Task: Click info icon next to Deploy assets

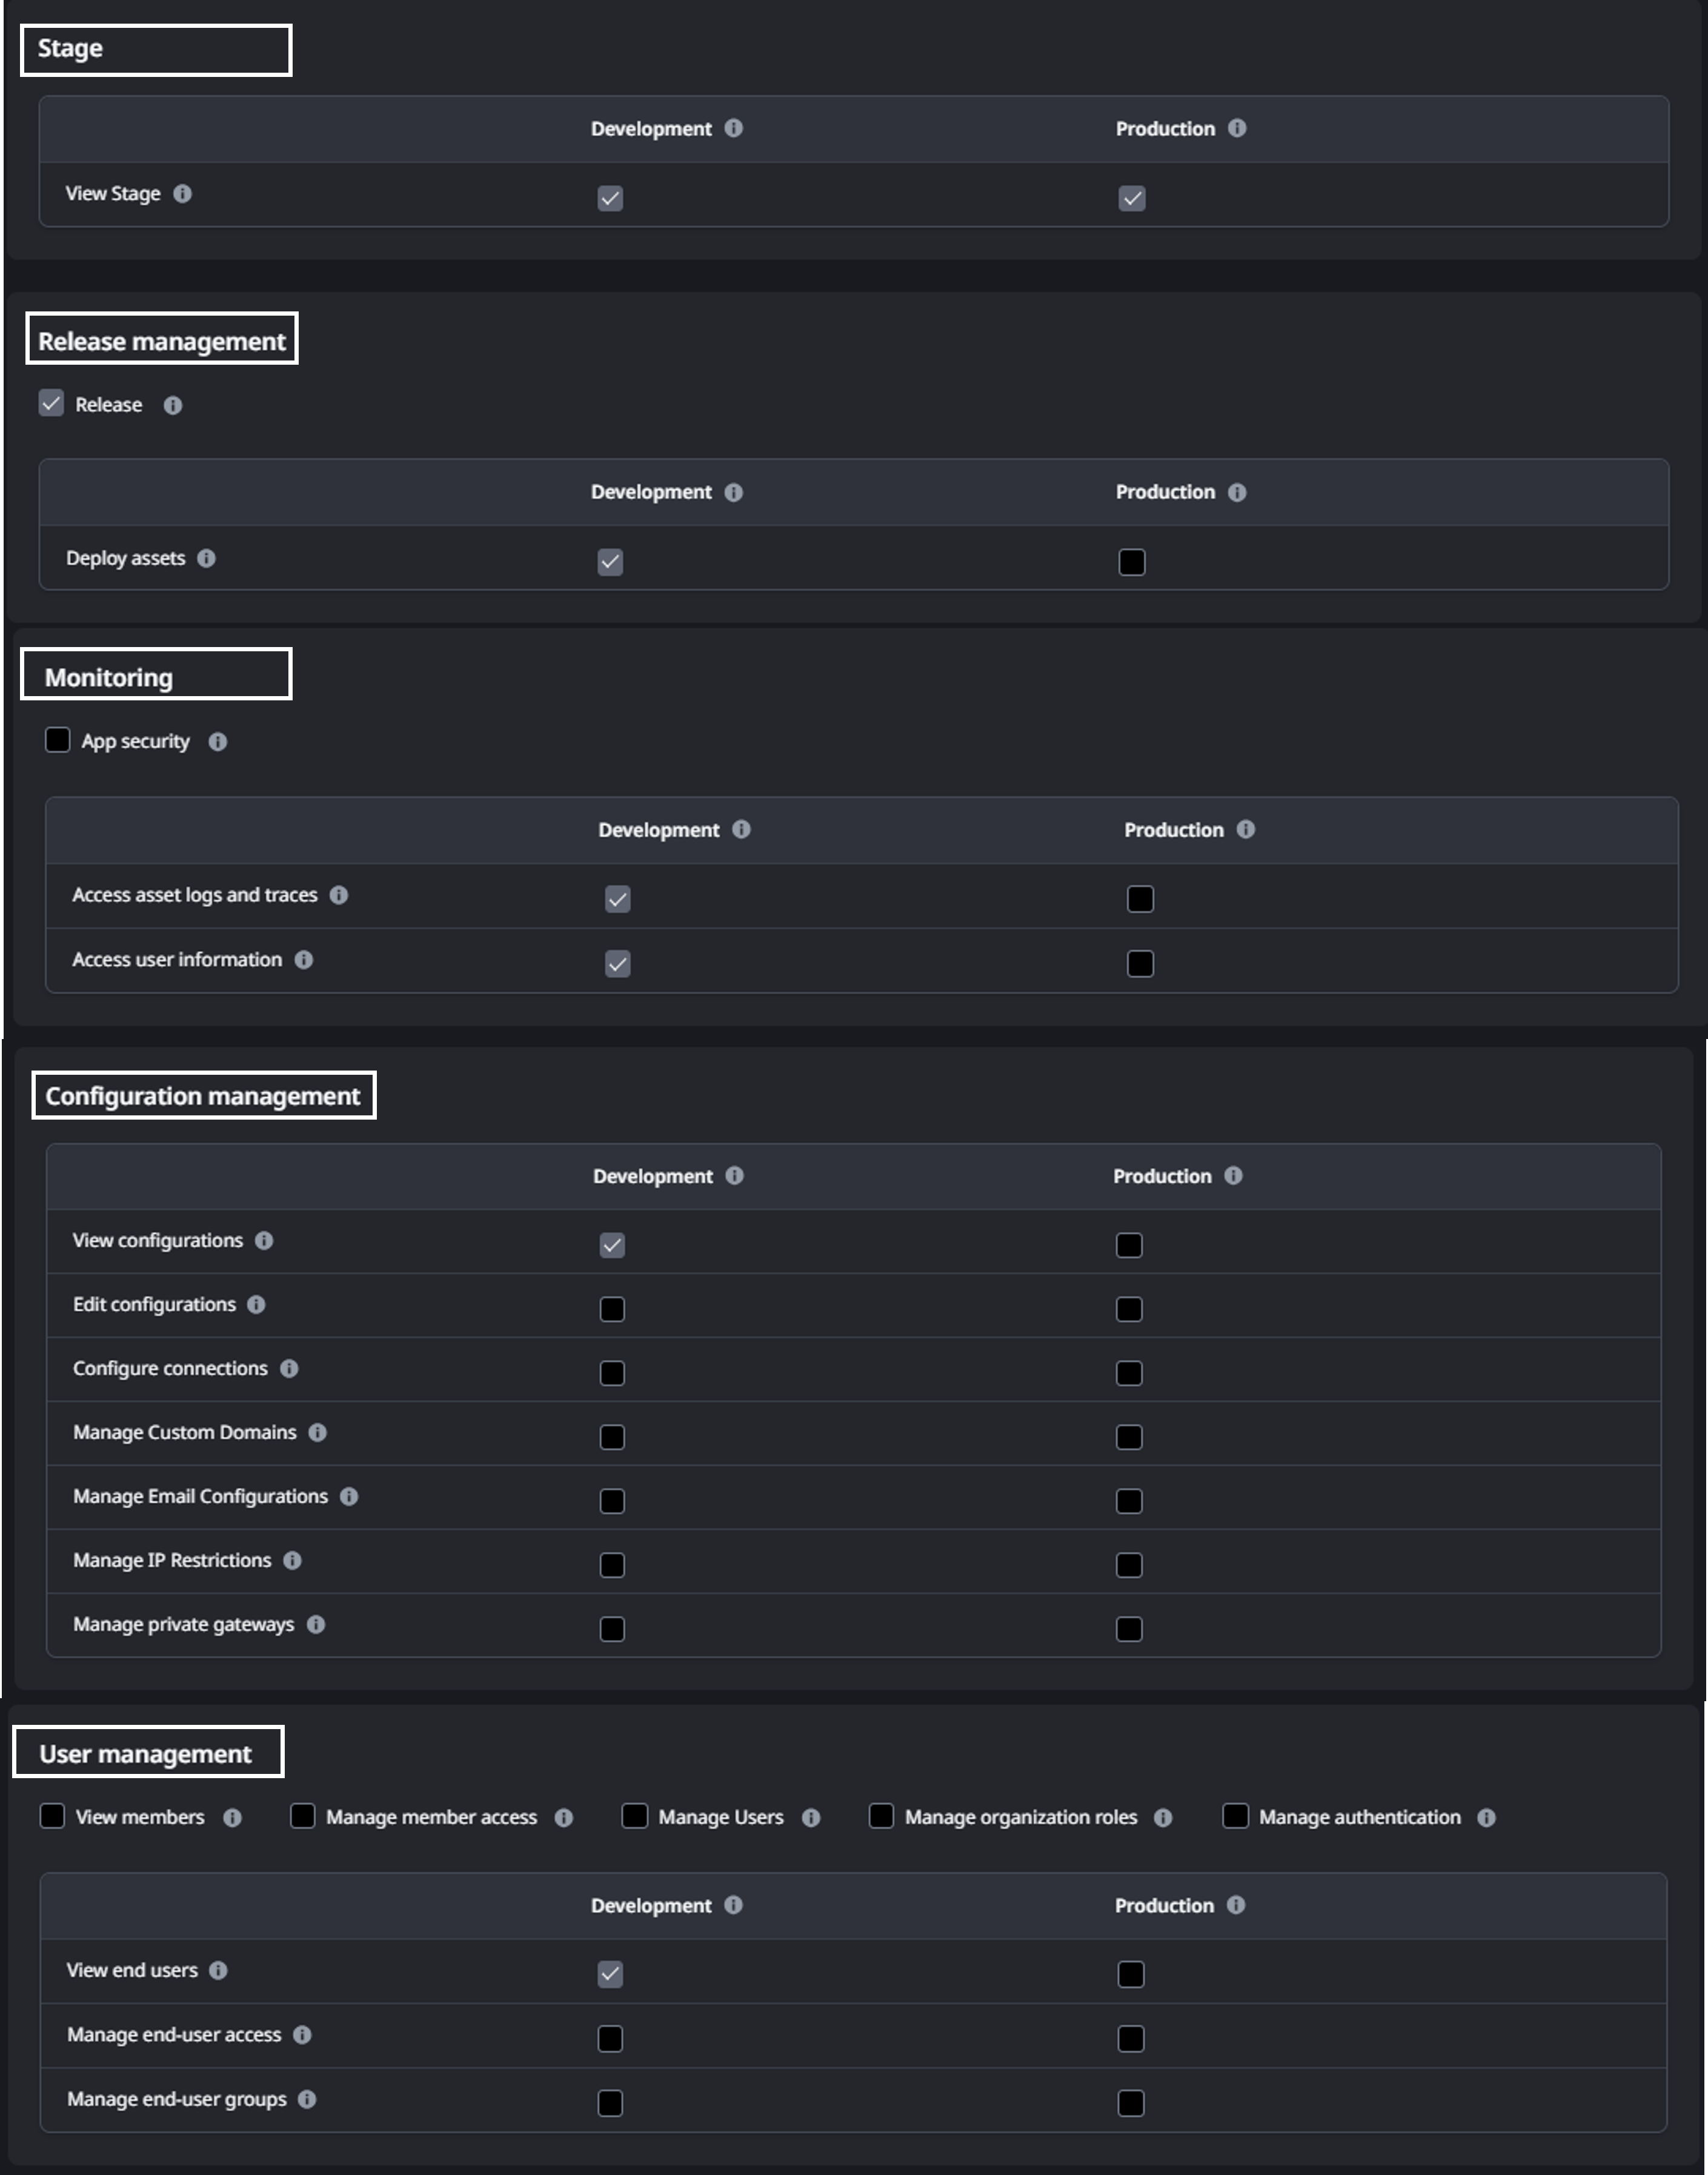Action: (206, 558)
